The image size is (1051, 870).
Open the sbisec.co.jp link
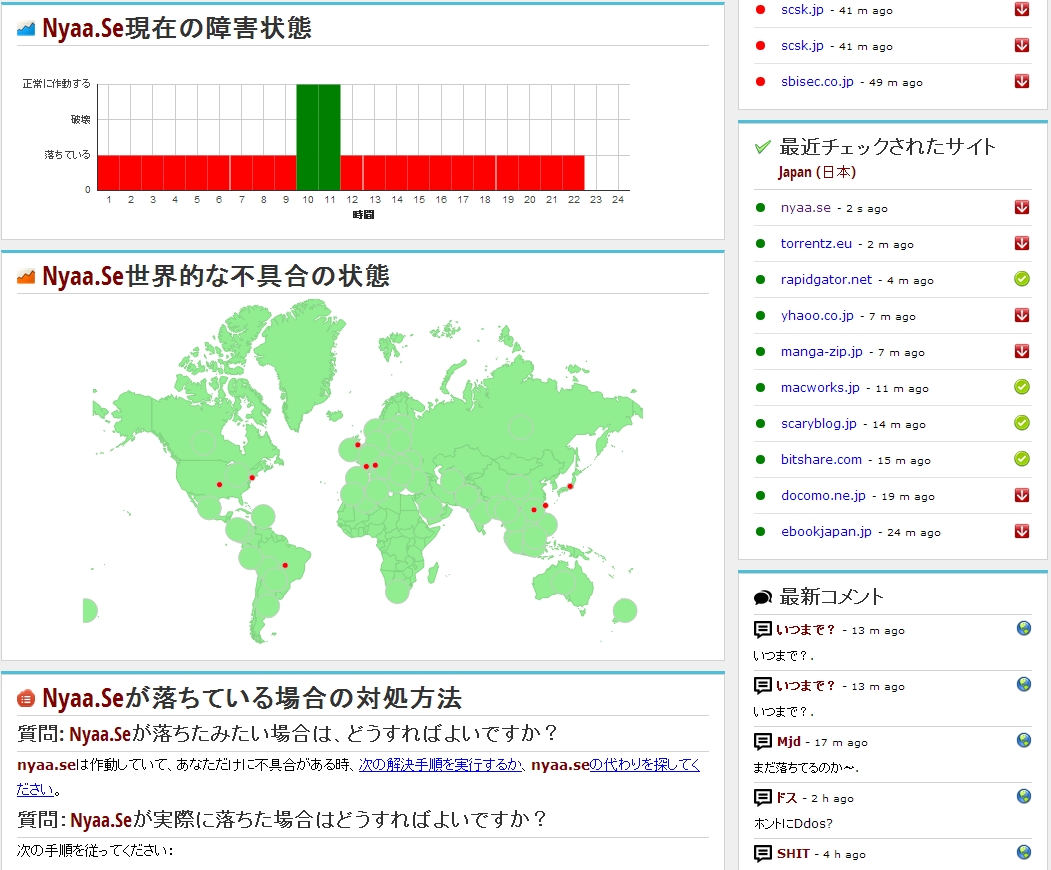[x=817, y=82]
